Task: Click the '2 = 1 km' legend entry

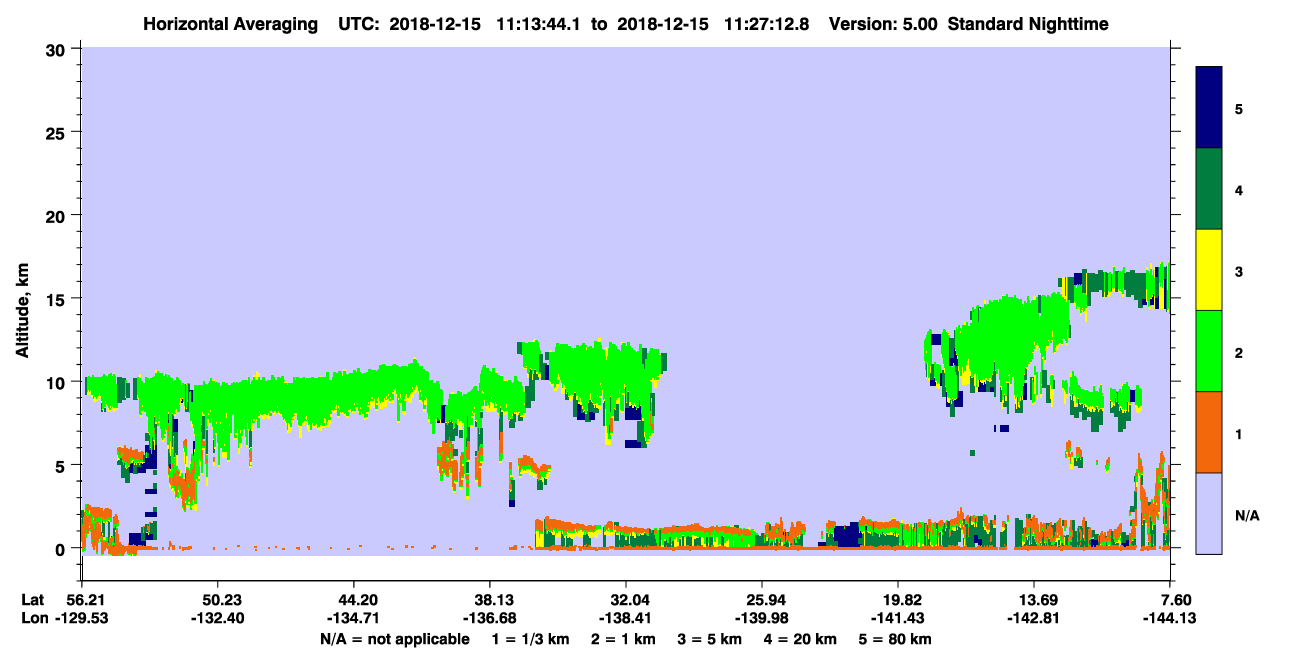Action: tap(623, 639)
